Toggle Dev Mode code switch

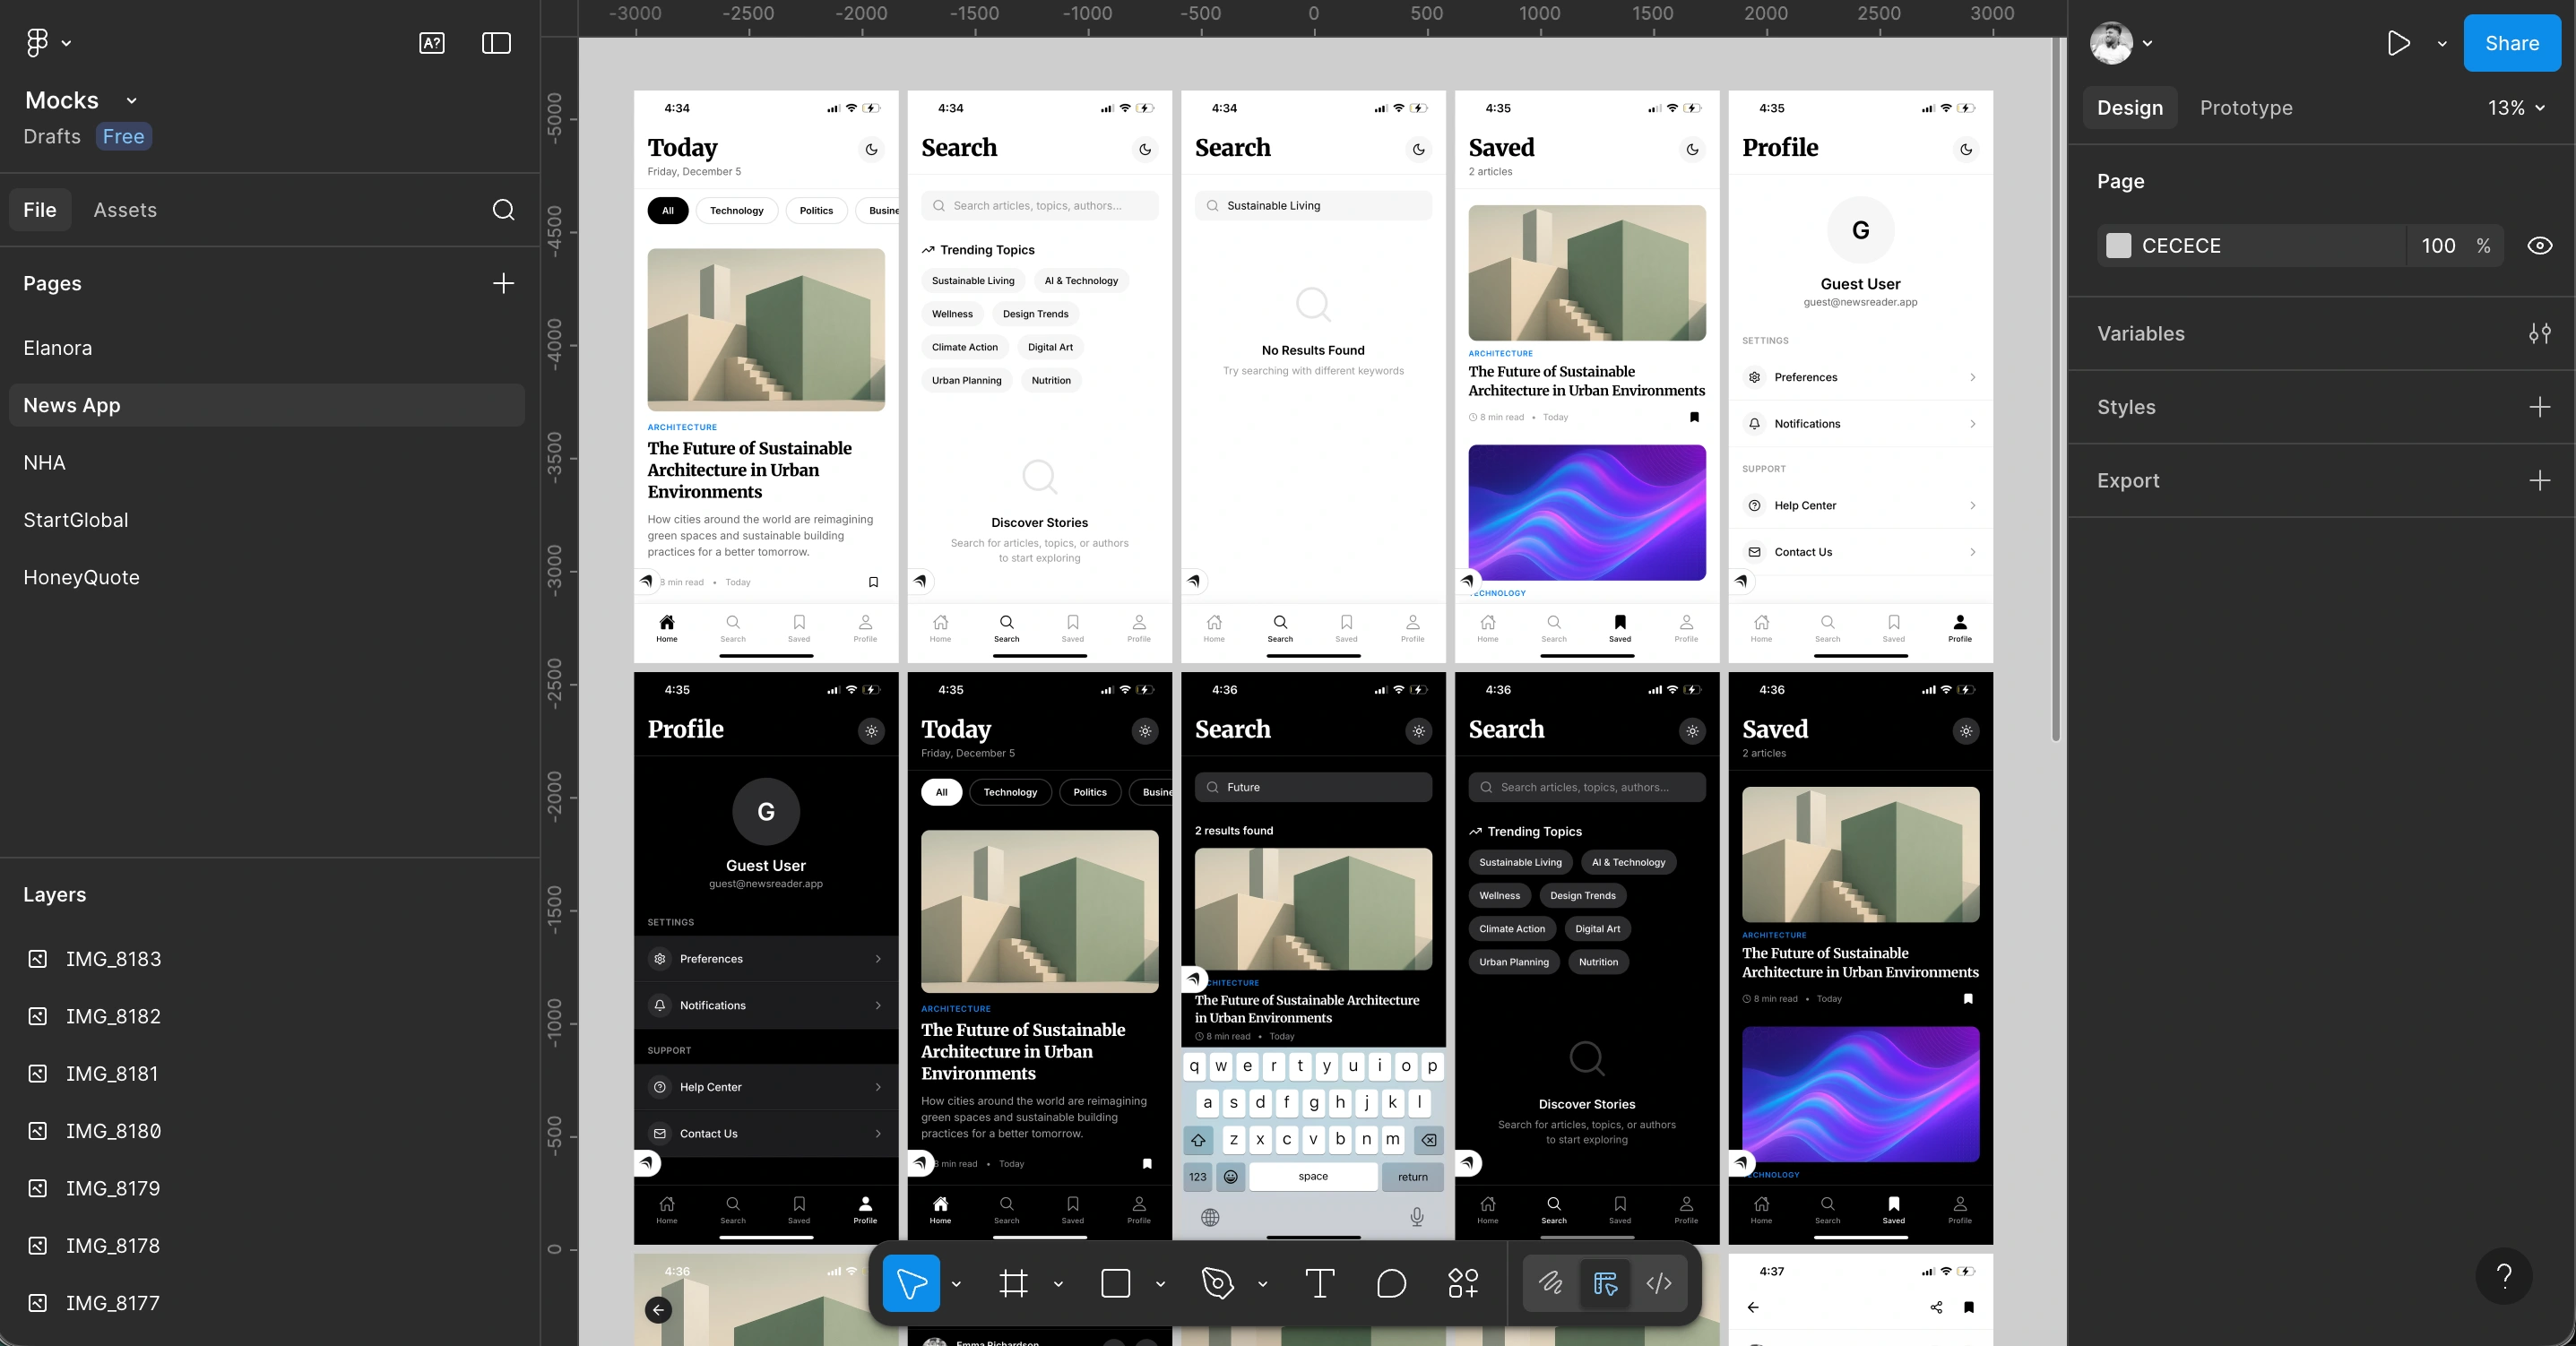tap(1658, 1283)
